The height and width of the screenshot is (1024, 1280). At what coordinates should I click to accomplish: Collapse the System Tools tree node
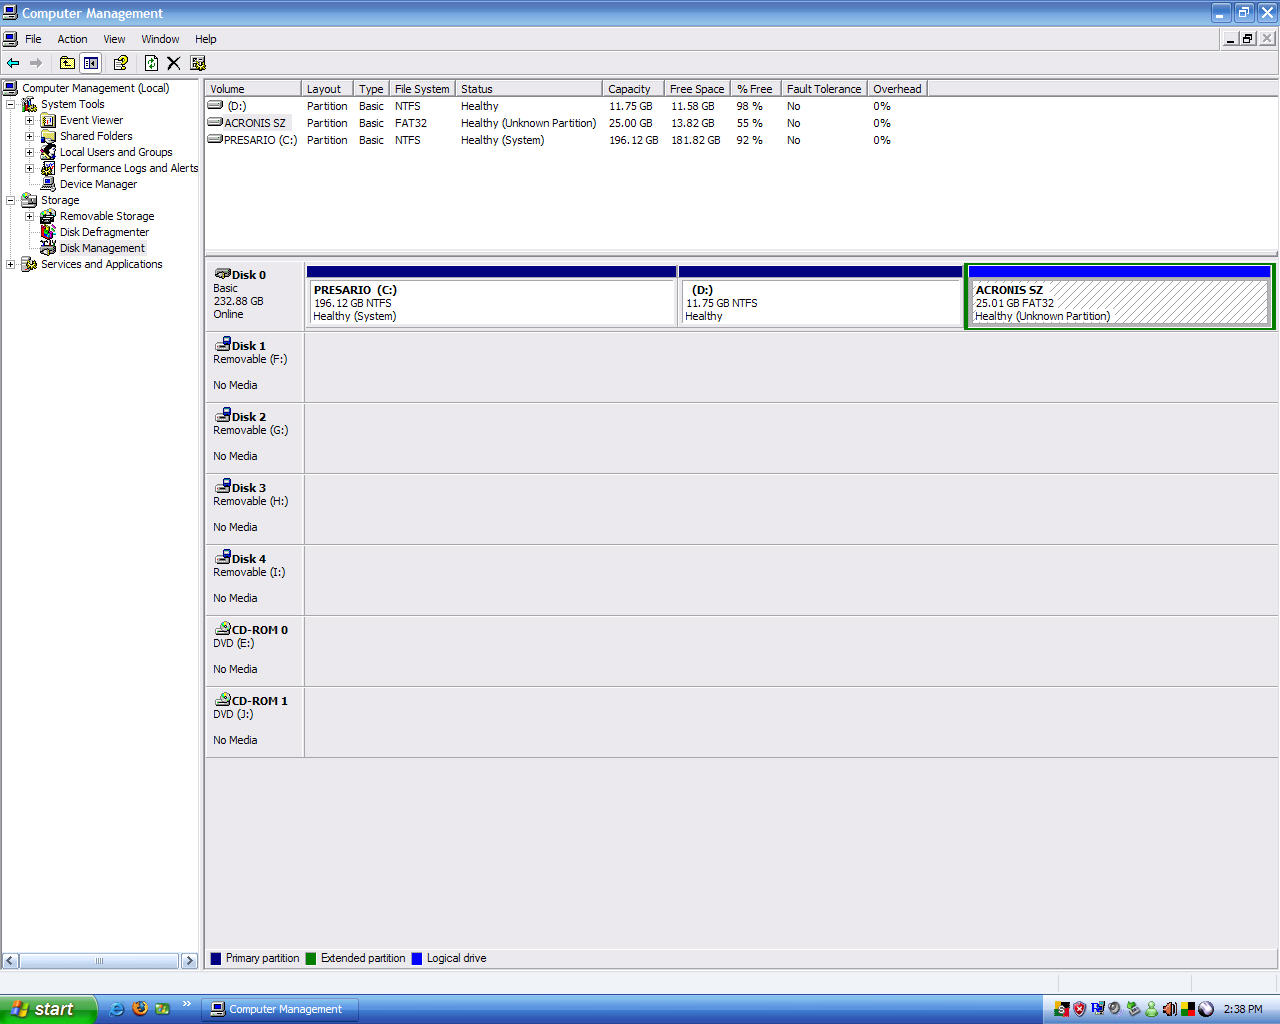(x=11, y=104)
